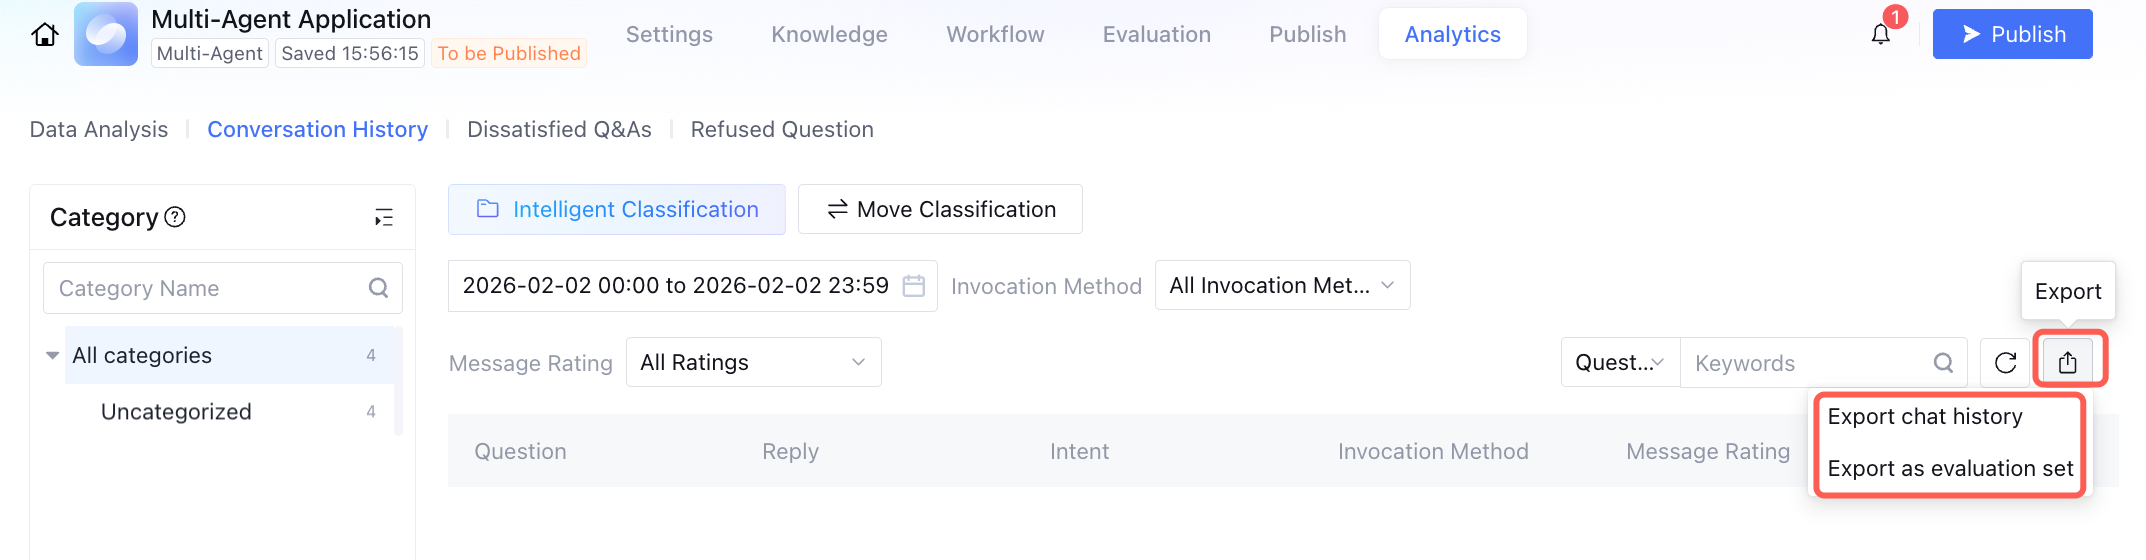Click the Category help question icon
Viewport: 2146px width, 560px height.
point(175,217)
